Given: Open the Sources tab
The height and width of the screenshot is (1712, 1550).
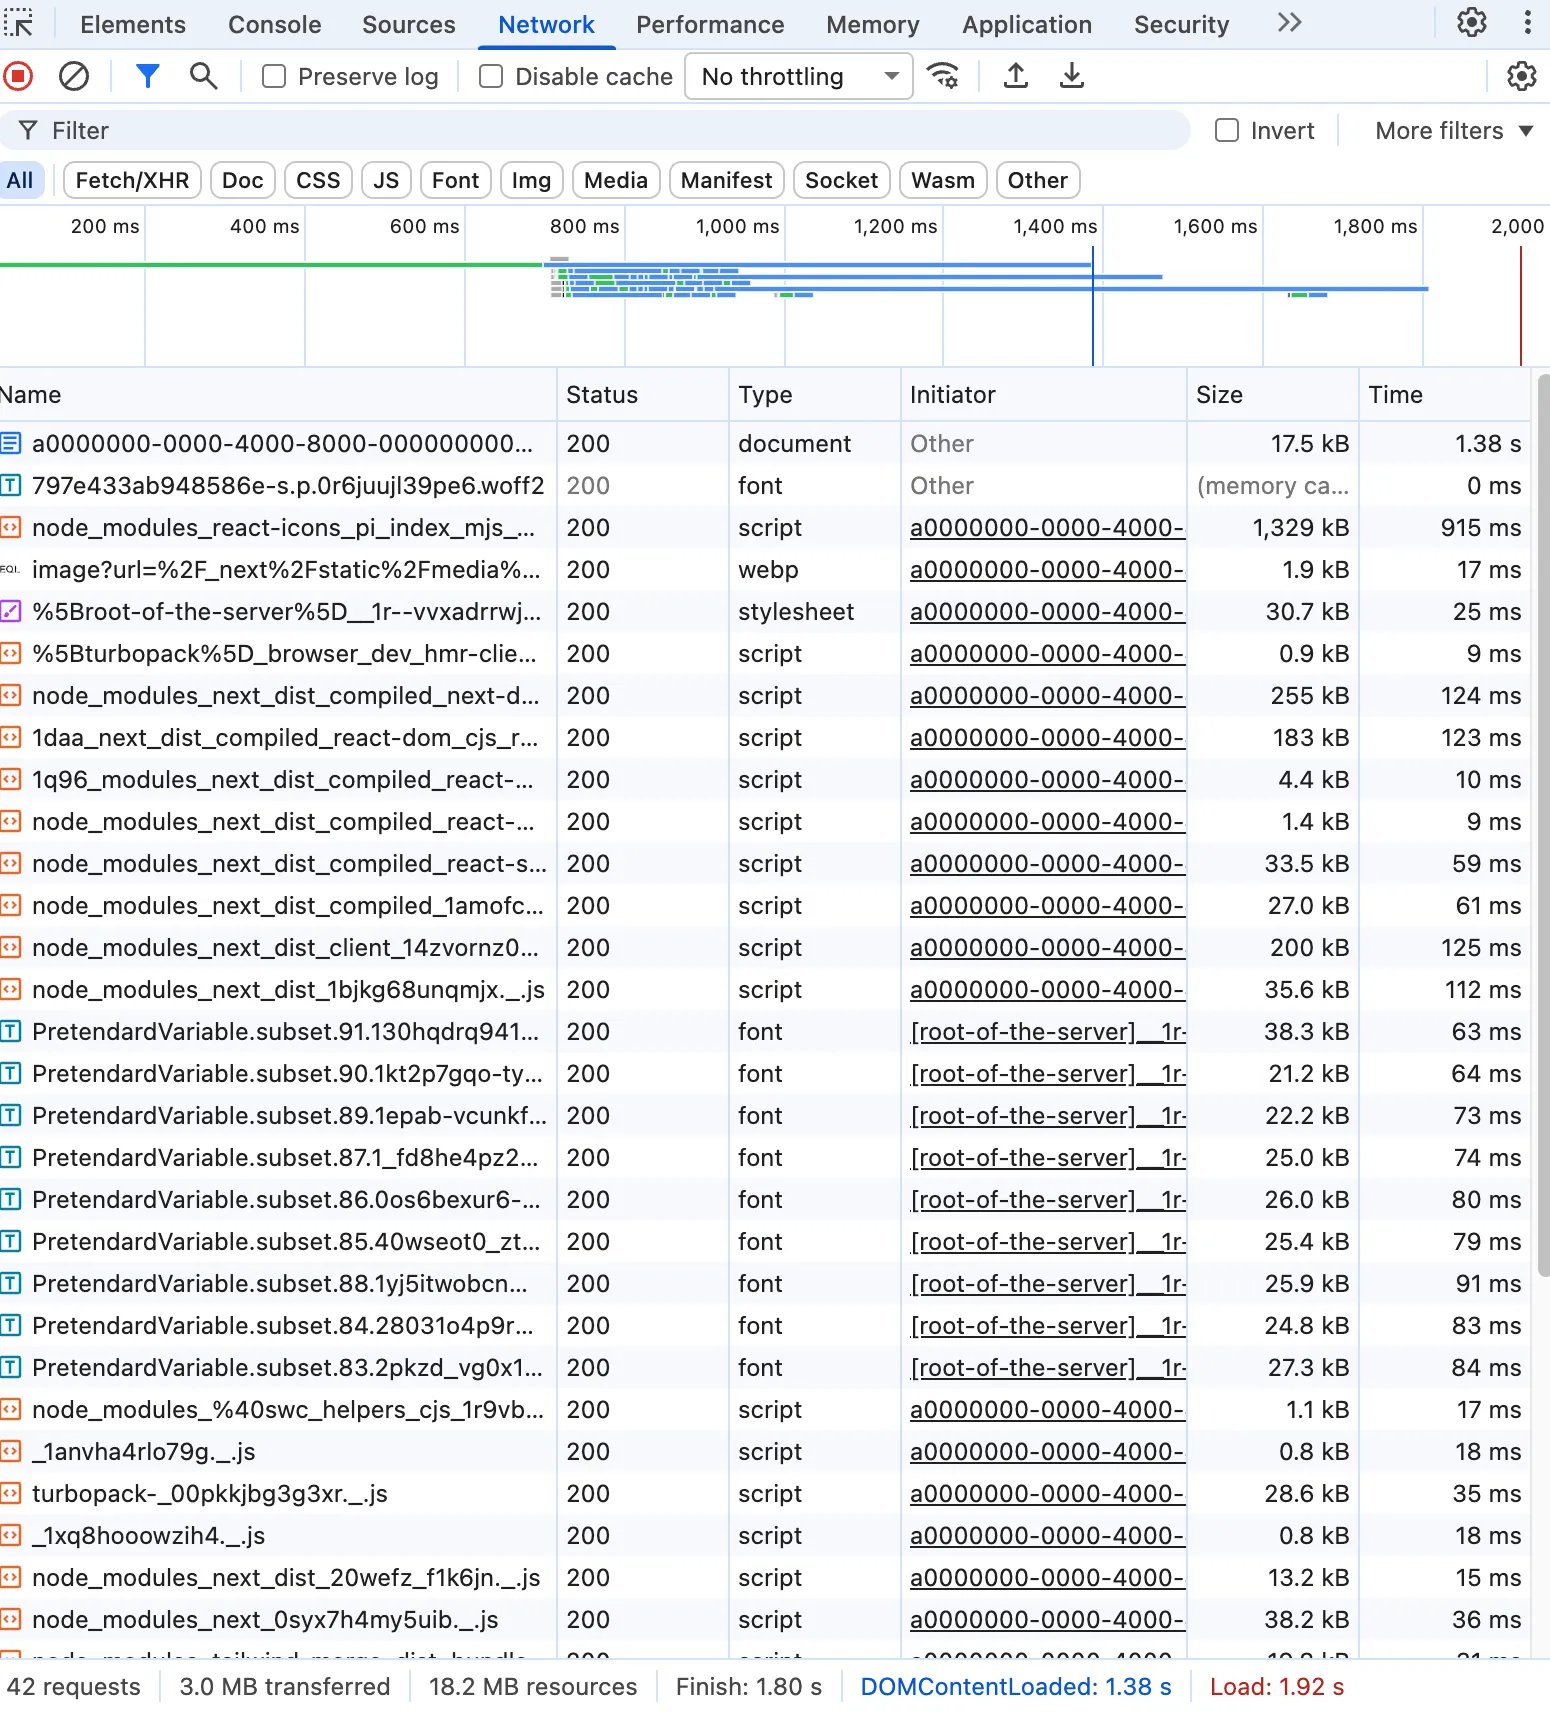Looking at the screenshot, I should point(409,25).
